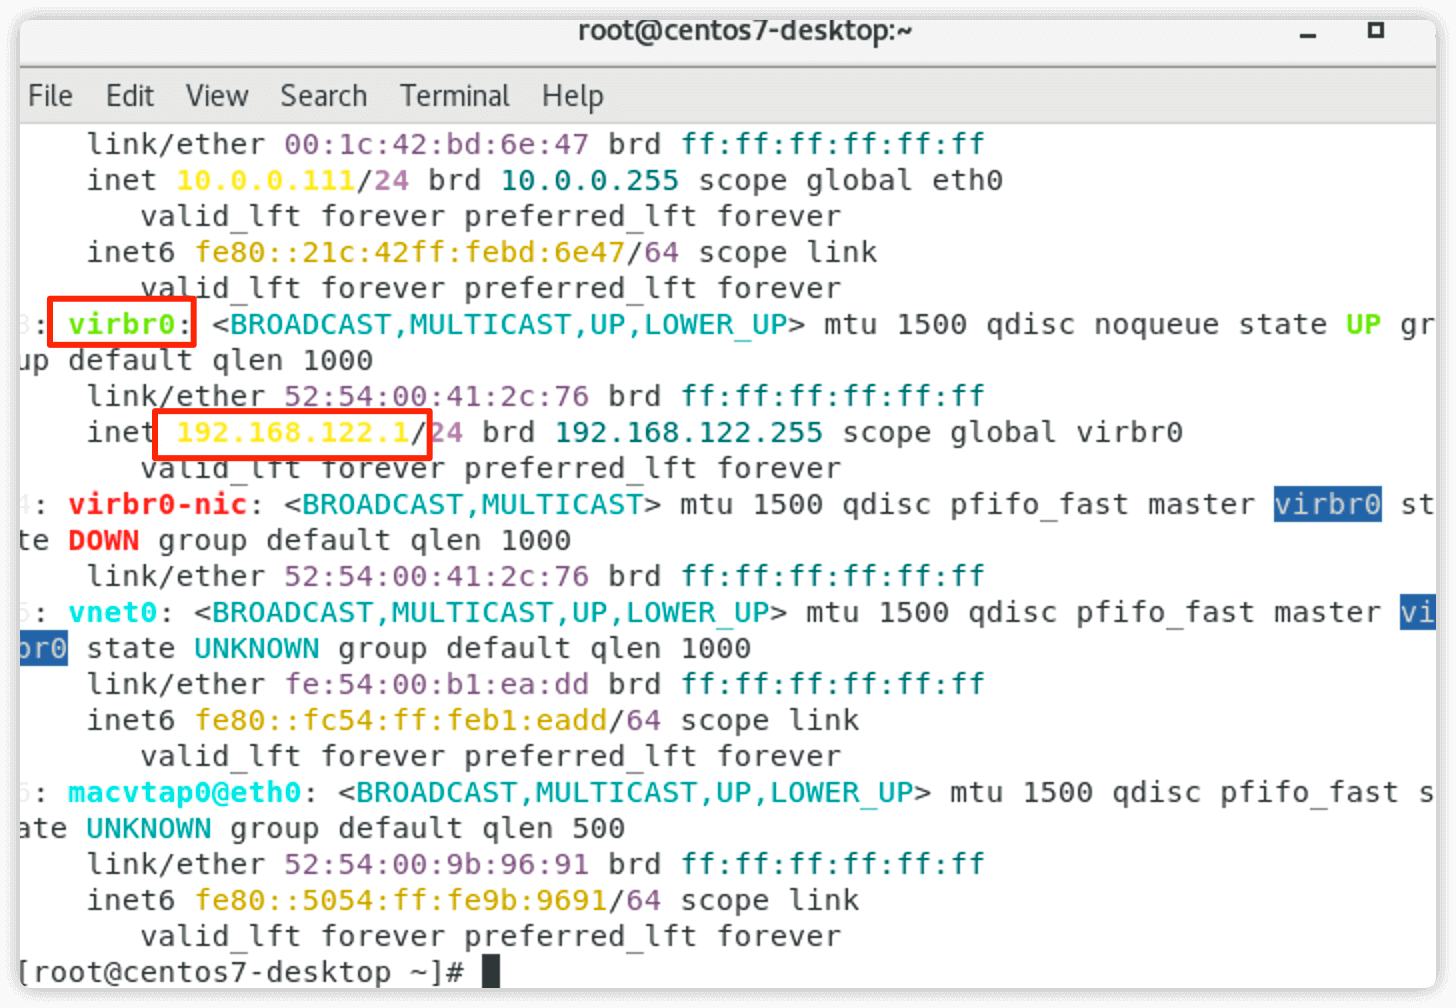This screenshot has height=1008, width=1456.
Task: Click the red DOWN state text
Action: (x=104, y=540)
